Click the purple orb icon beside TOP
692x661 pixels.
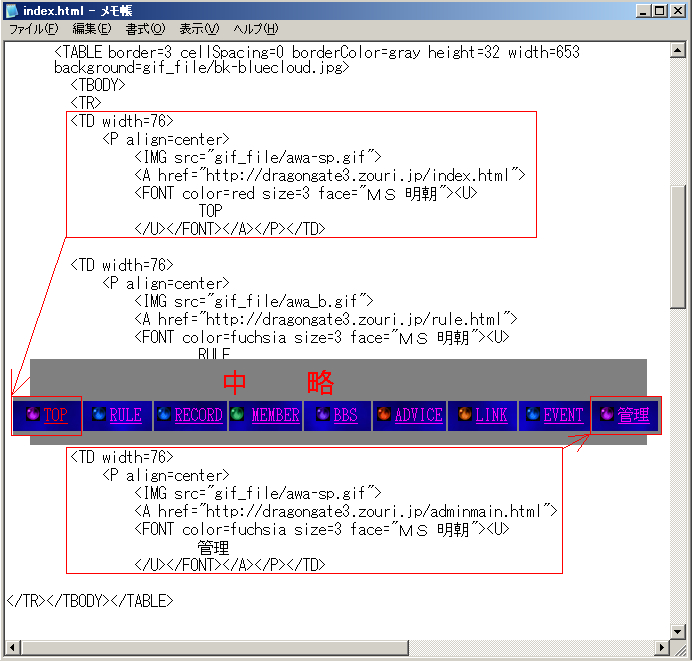(x=33, y=414)
